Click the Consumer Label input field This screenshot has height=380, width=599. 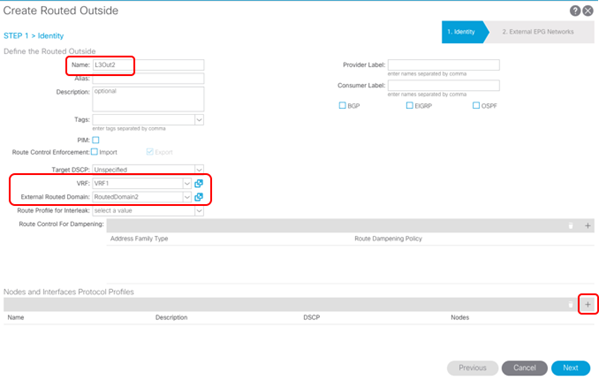tap(444, 86)
